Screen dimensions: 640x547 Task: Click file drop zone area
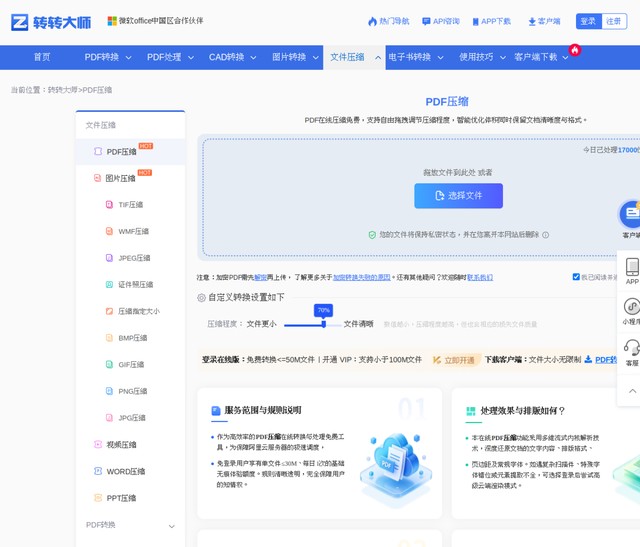coord(421,197)
